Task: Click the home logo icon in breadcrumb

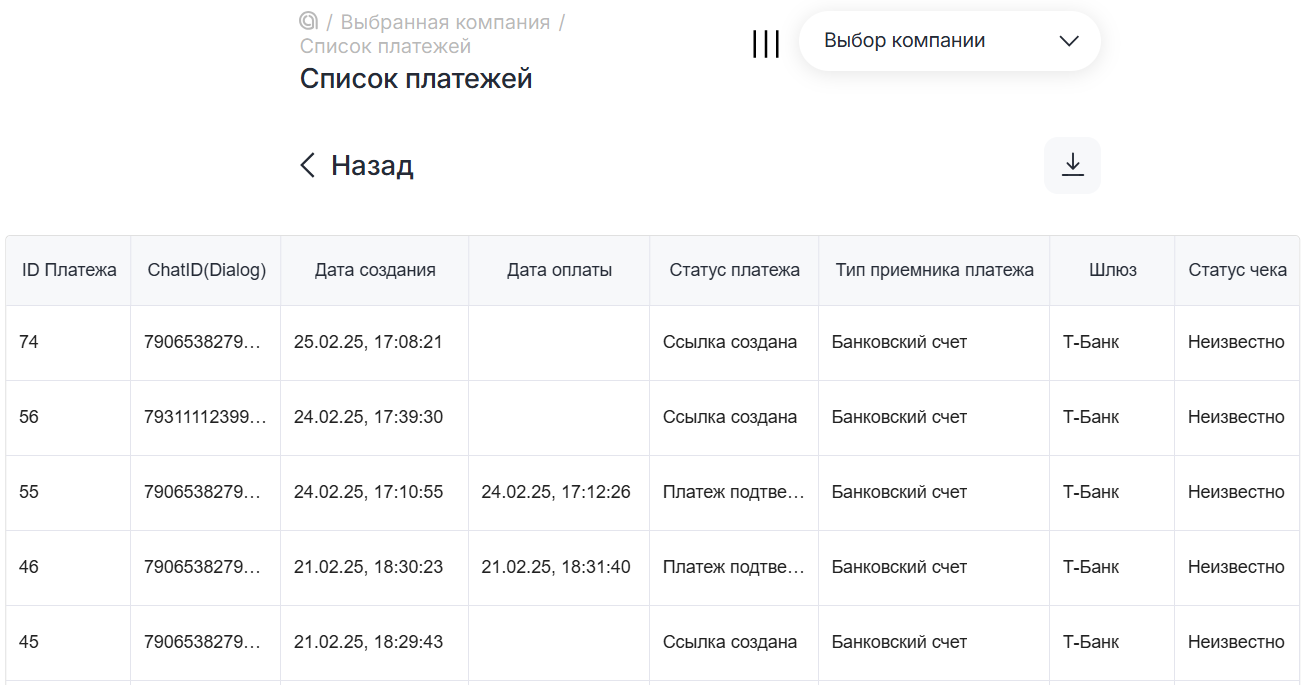Action: (308, 21)
